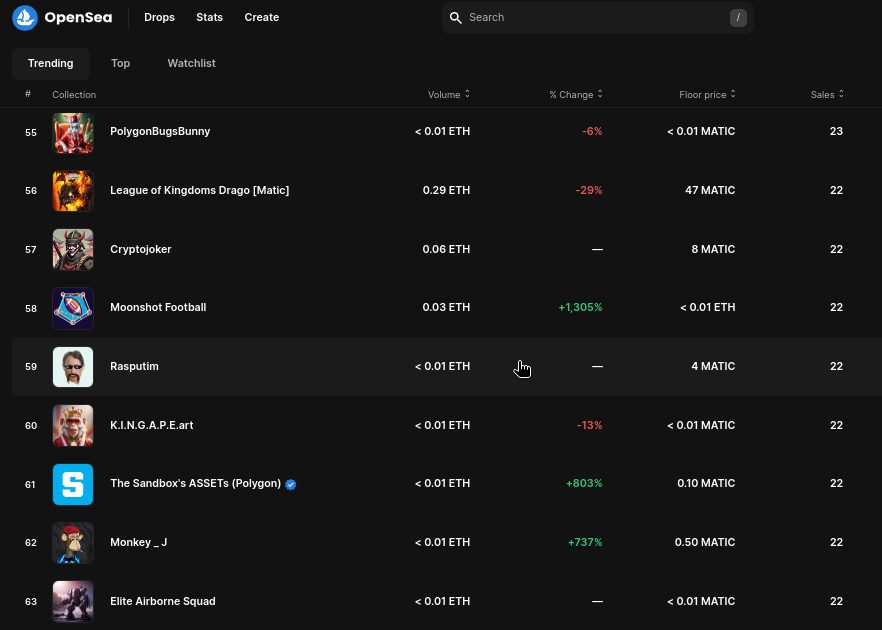Click the +737% change value
The width and height of the screenshot is (882, 630).
585,542
